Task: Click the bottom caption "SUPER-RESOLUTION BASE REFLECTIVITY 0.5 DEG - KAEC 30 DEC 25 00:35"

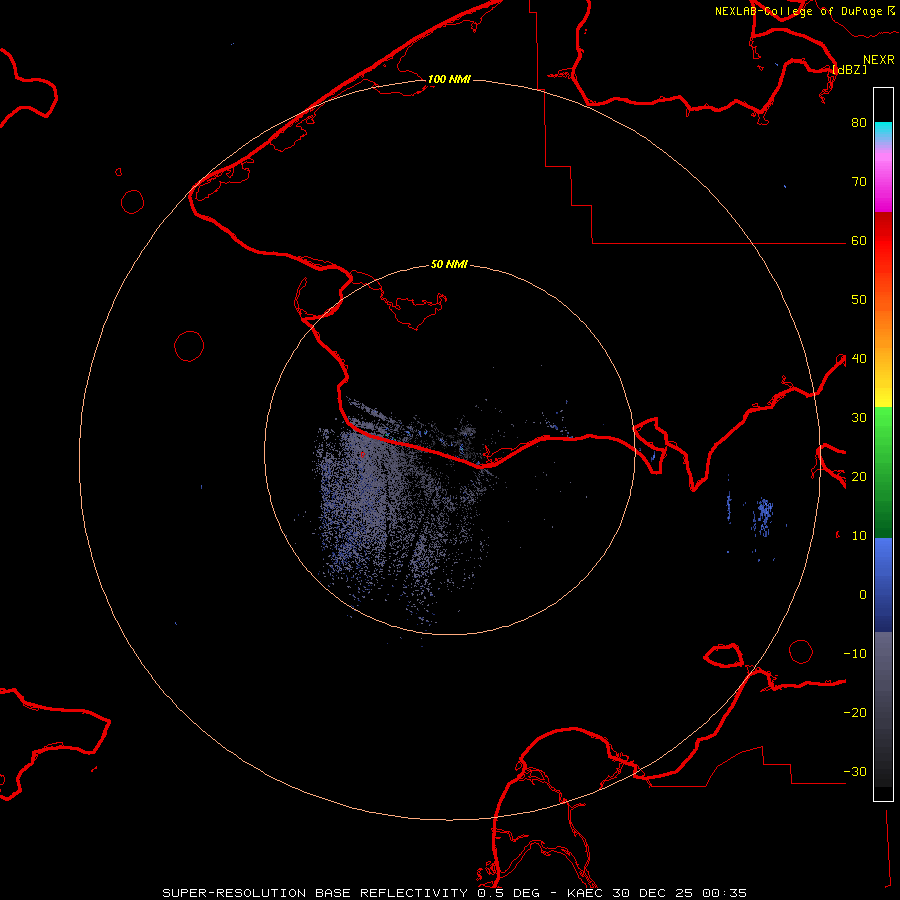Action: pos(455,893)
